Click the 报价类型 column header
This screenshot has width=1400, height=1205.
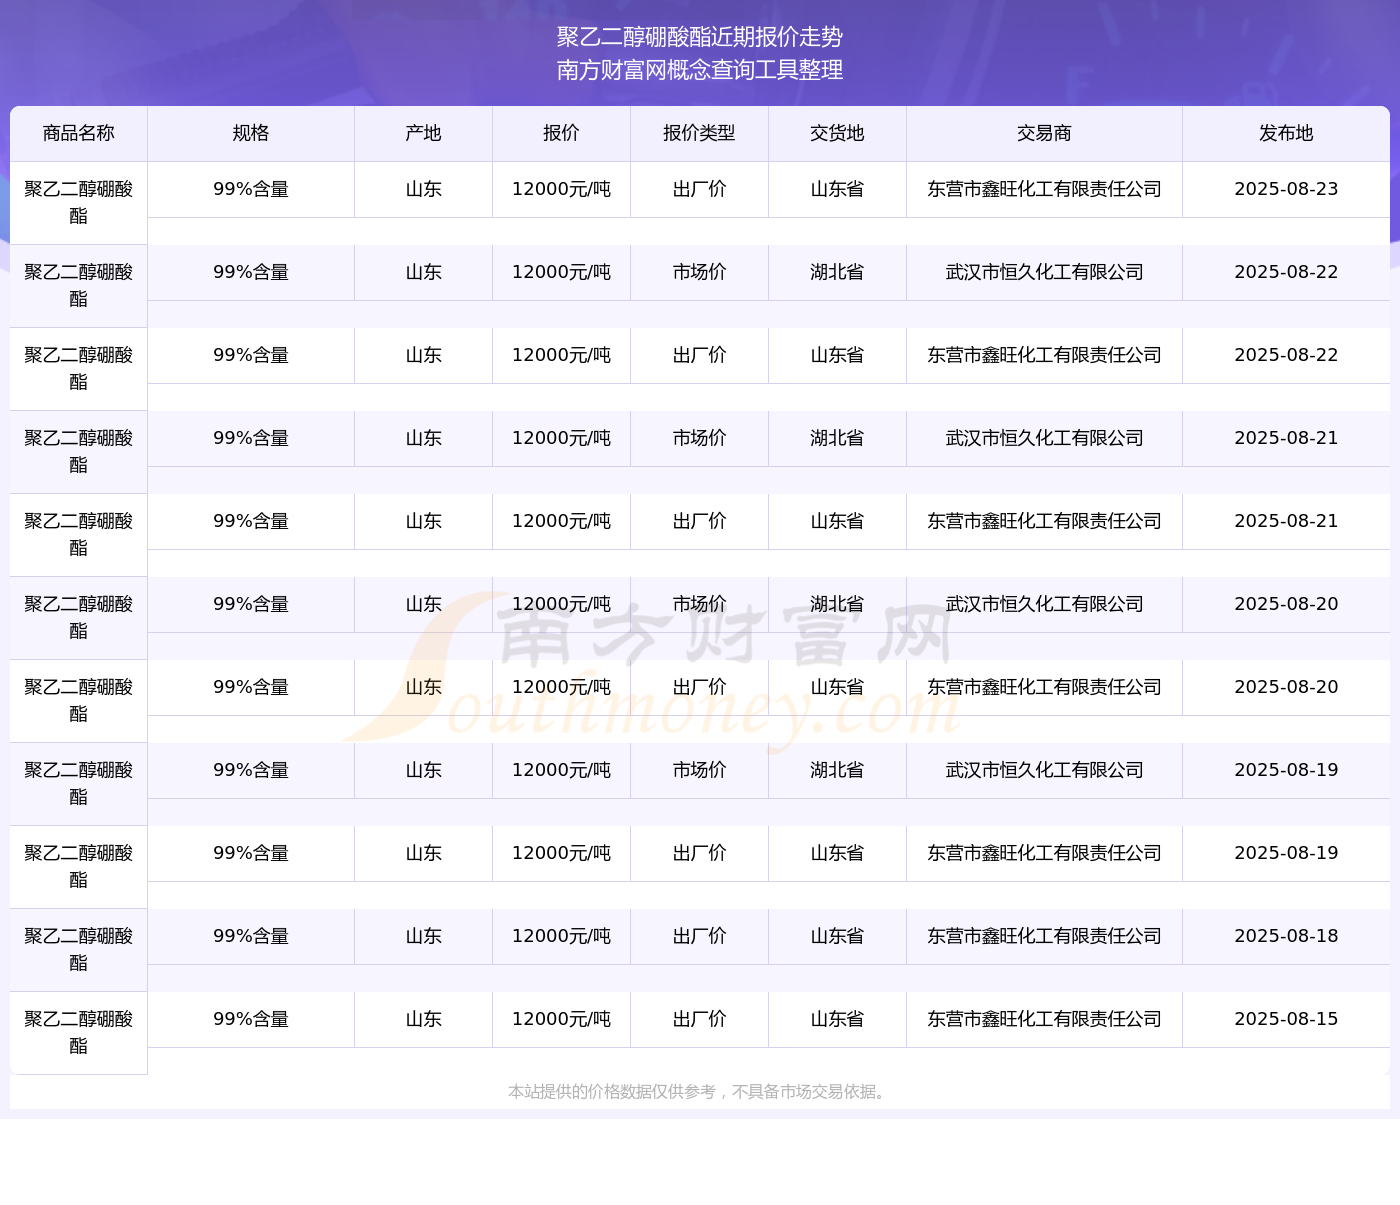click(x=699, y=133)
